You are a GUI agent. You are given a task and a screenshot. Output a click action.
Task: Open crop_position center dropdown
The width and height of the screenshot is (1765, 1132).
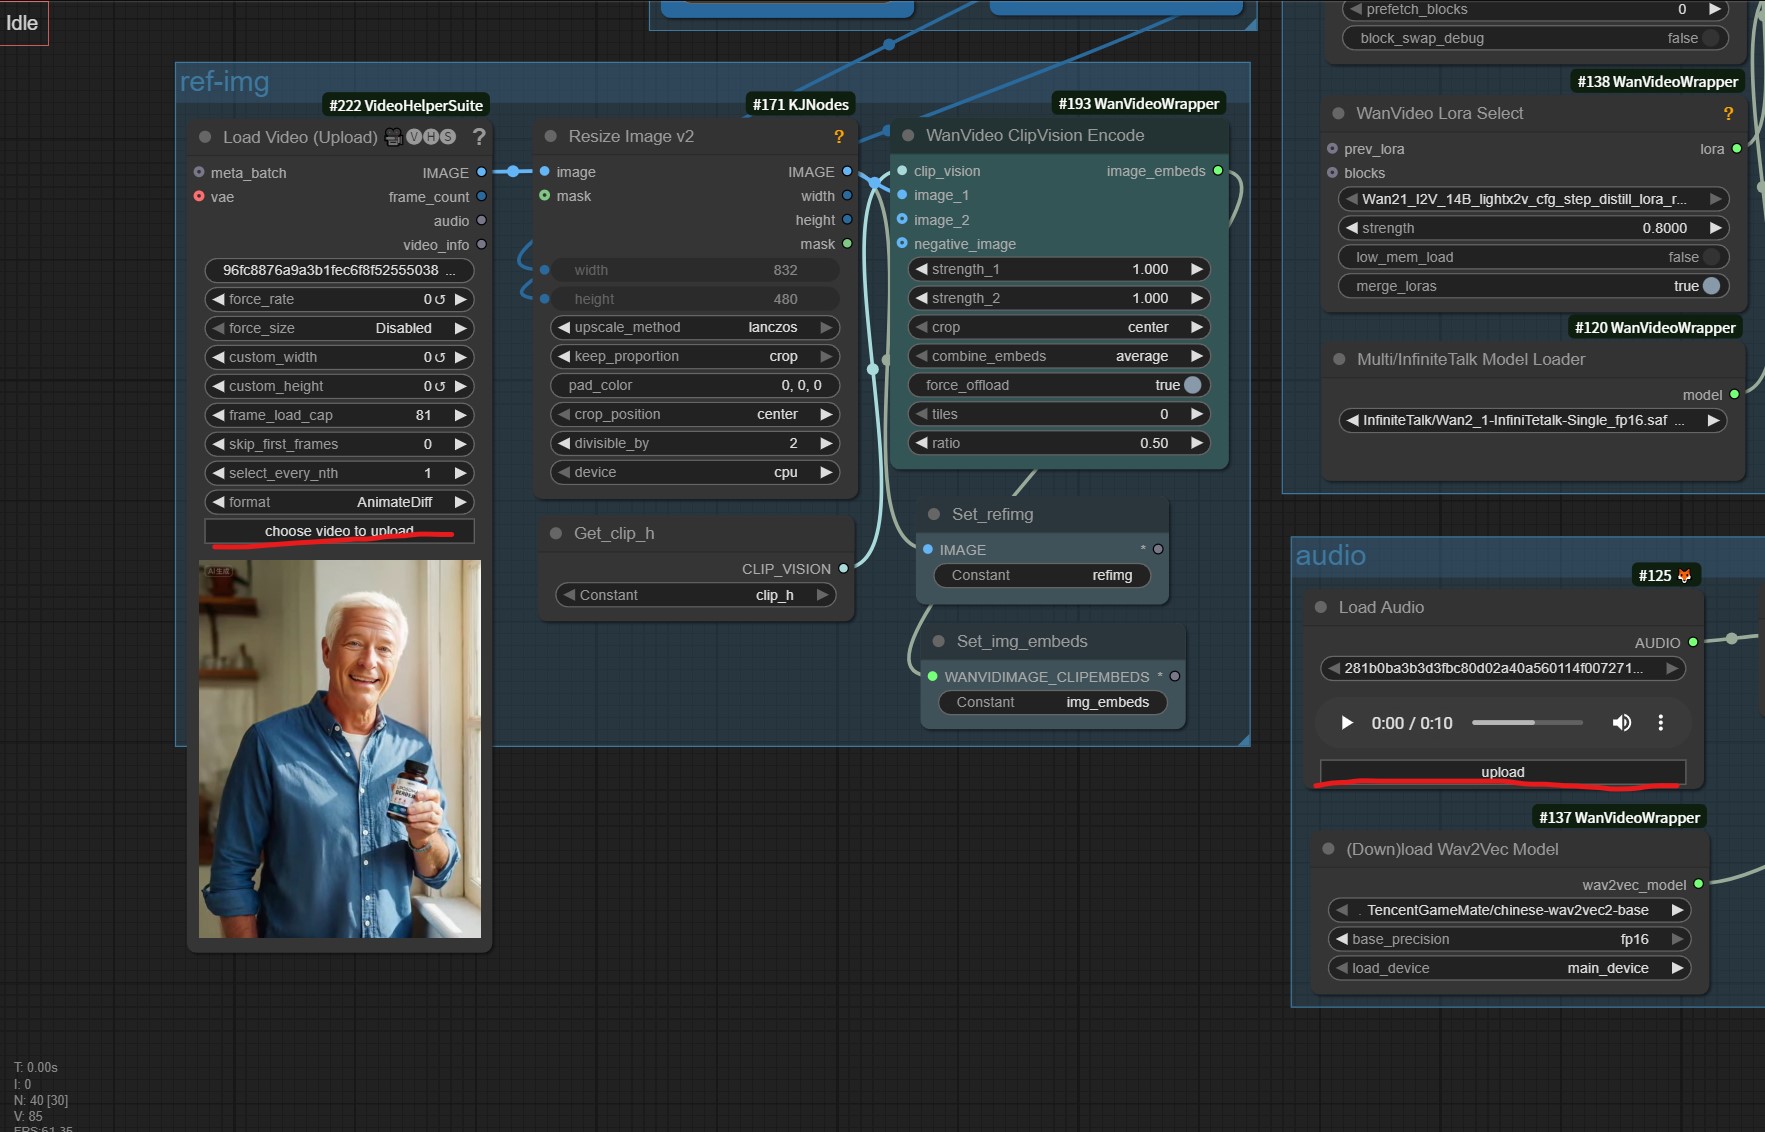695,414
